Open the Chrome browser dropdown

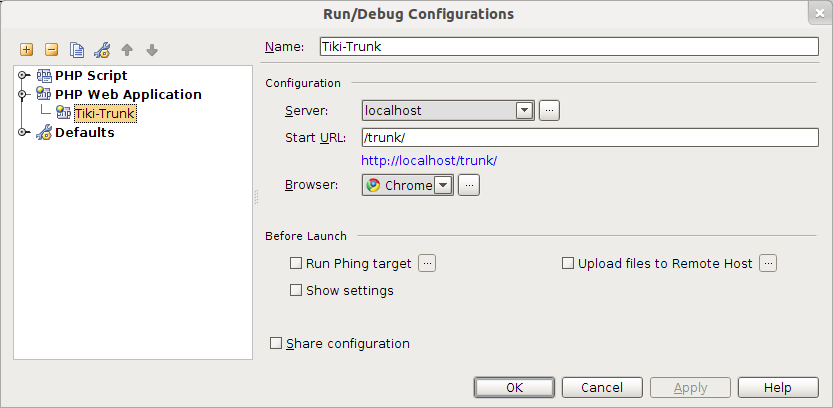tap(407, 185)
